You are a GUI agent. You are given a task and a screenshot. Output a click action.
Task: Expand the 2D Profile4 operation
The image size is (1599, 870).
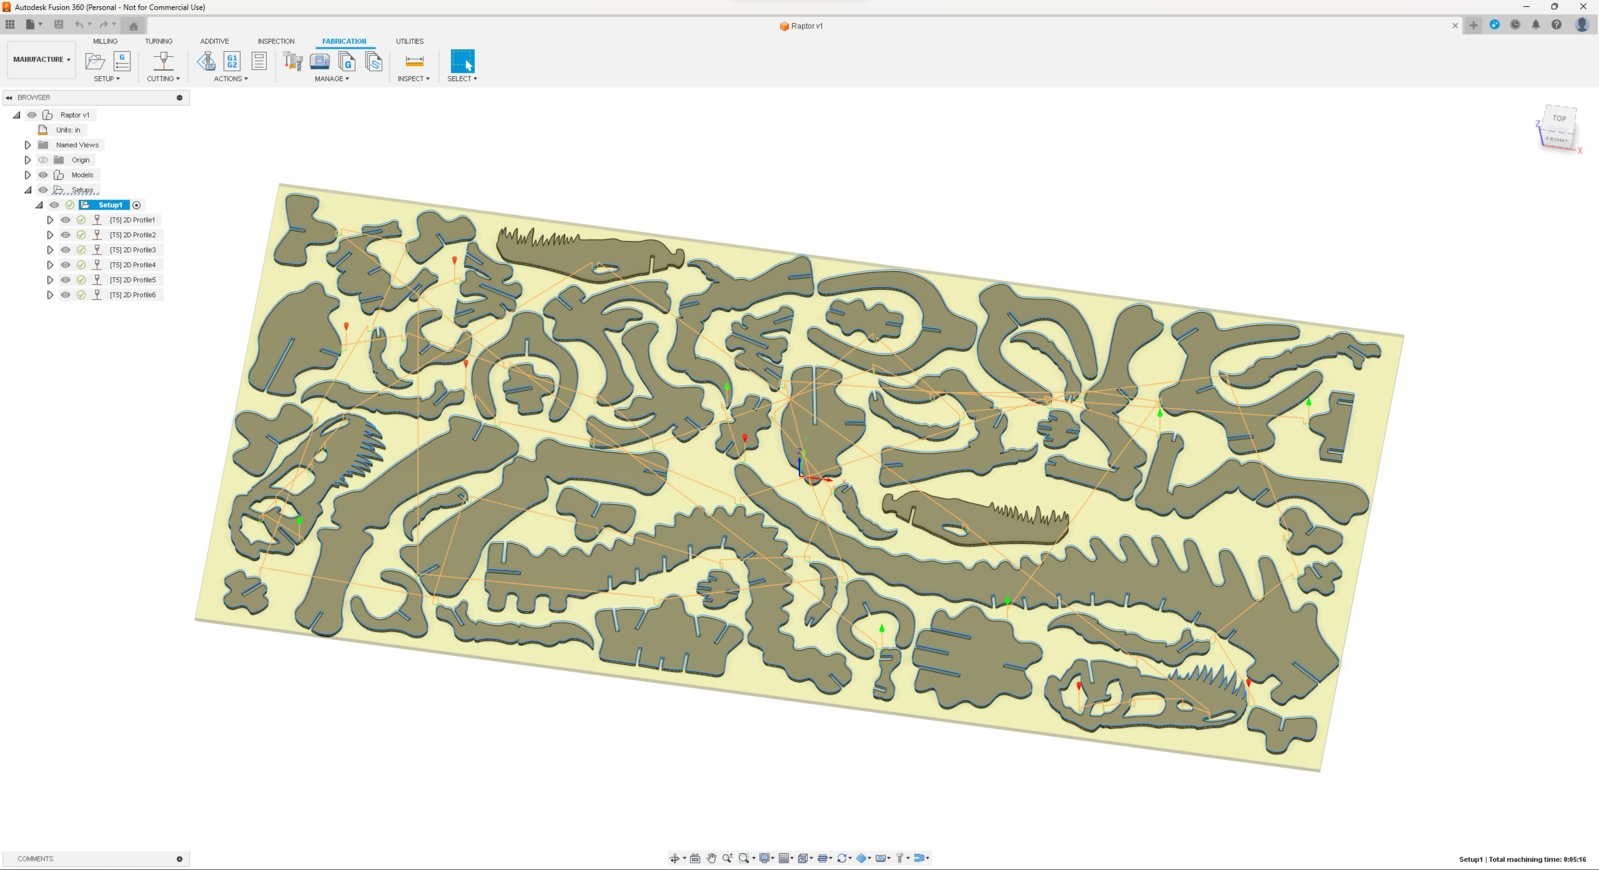[50, 265]
